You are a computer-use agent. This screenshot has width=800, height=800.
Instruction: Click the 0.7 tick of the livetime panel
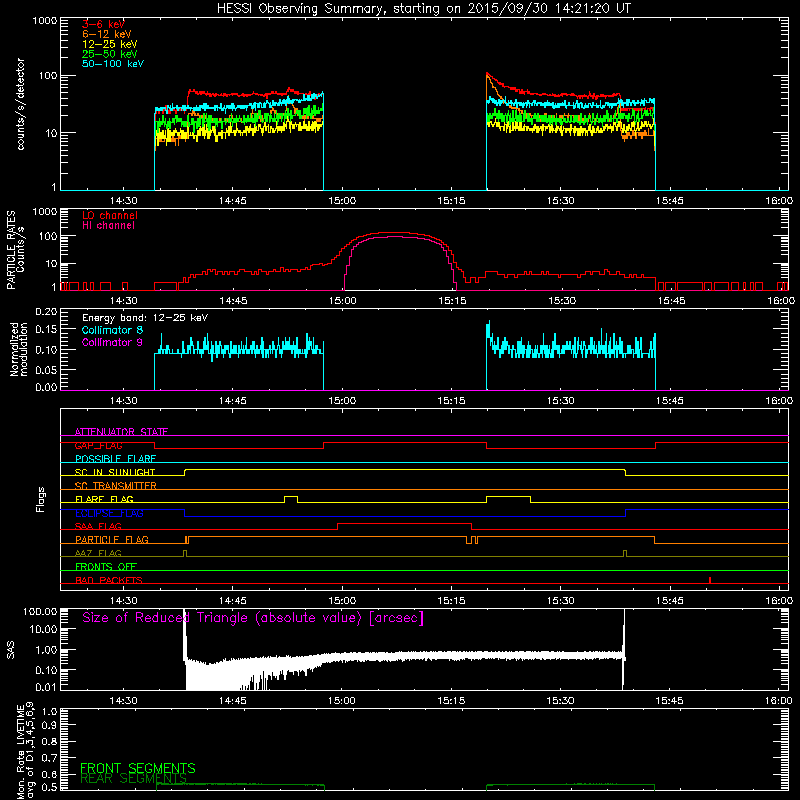tap(49, 758)
